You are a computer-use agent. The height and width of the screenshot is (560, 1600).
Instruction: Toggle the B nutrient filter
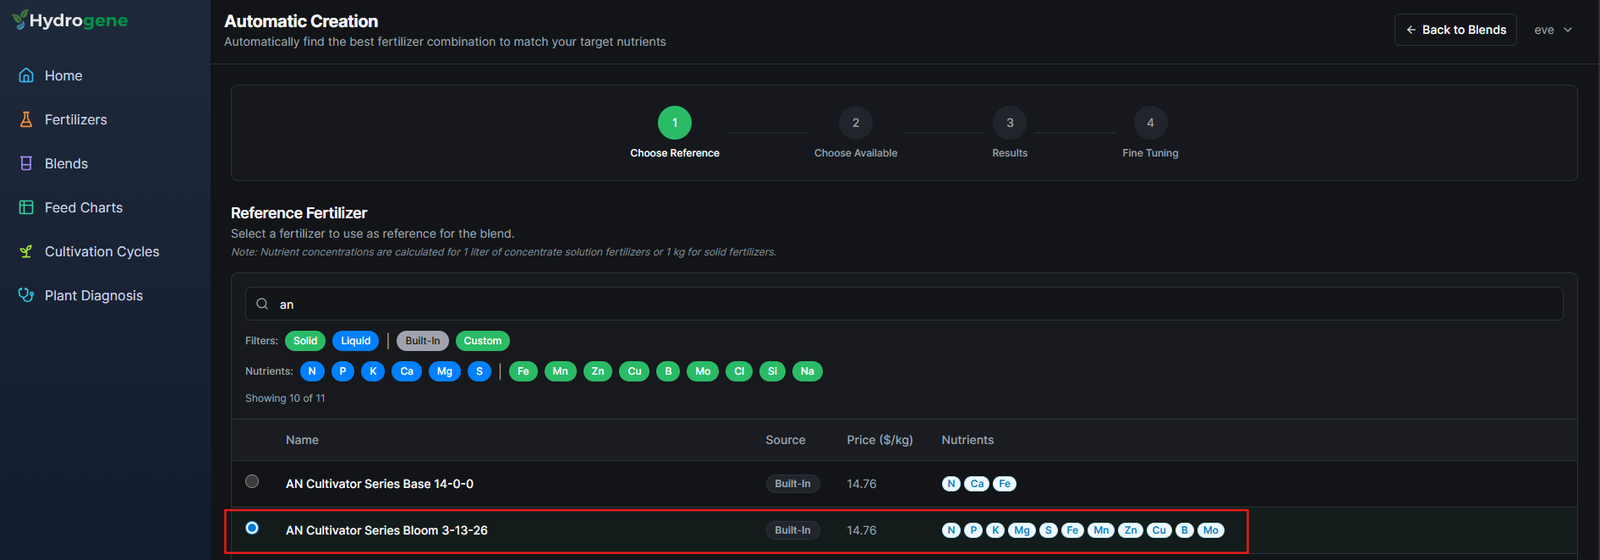[668, 371]
